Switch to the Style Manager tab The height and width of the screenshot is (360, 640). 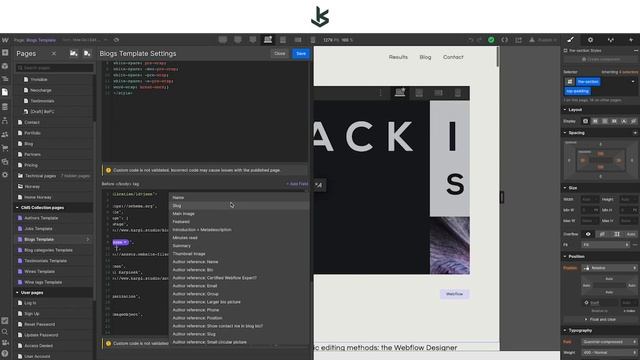tap(611, 40)
